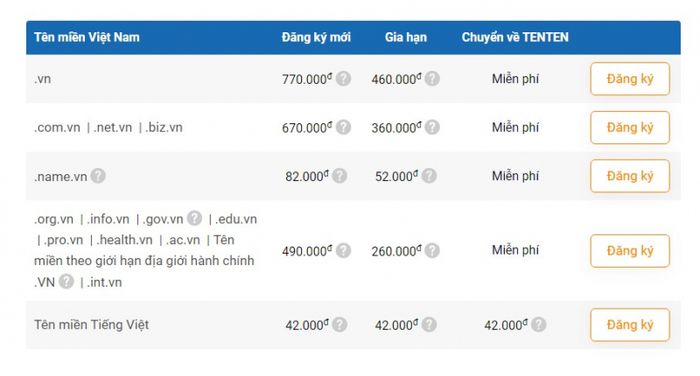Viewport: 700px width, 376px height.
Task: Click the Chuyển về TENTEN column header
Action: pos(515,38)
